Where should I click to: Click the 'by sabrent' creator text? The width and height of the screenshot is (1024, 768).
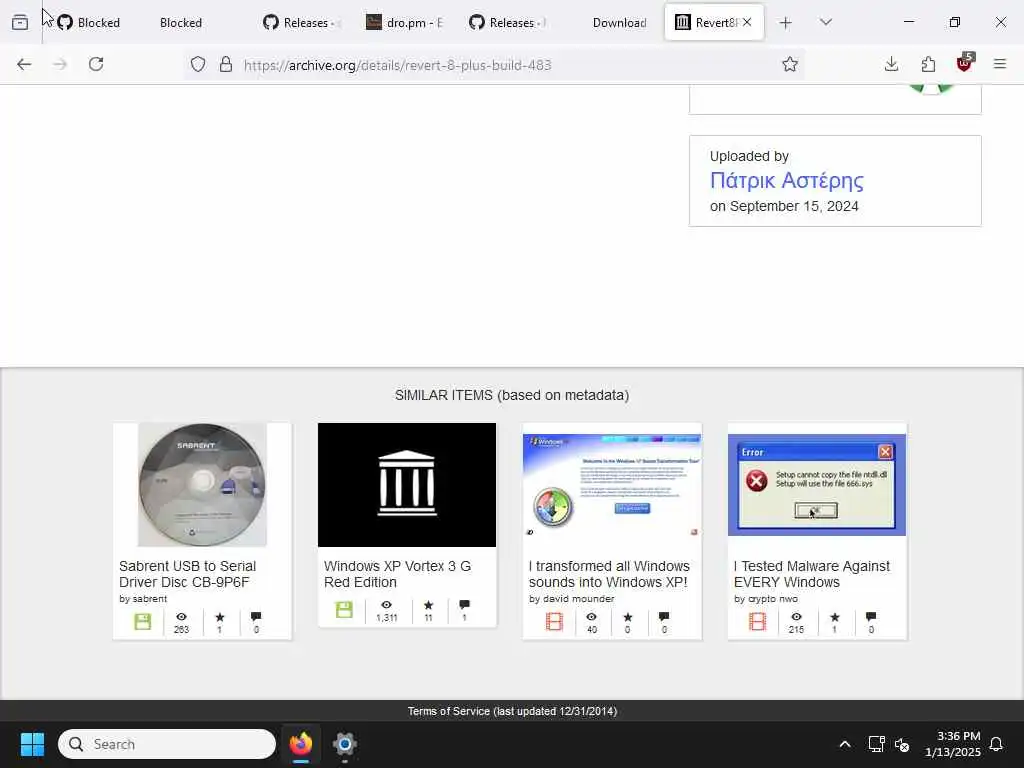[143, 598]
